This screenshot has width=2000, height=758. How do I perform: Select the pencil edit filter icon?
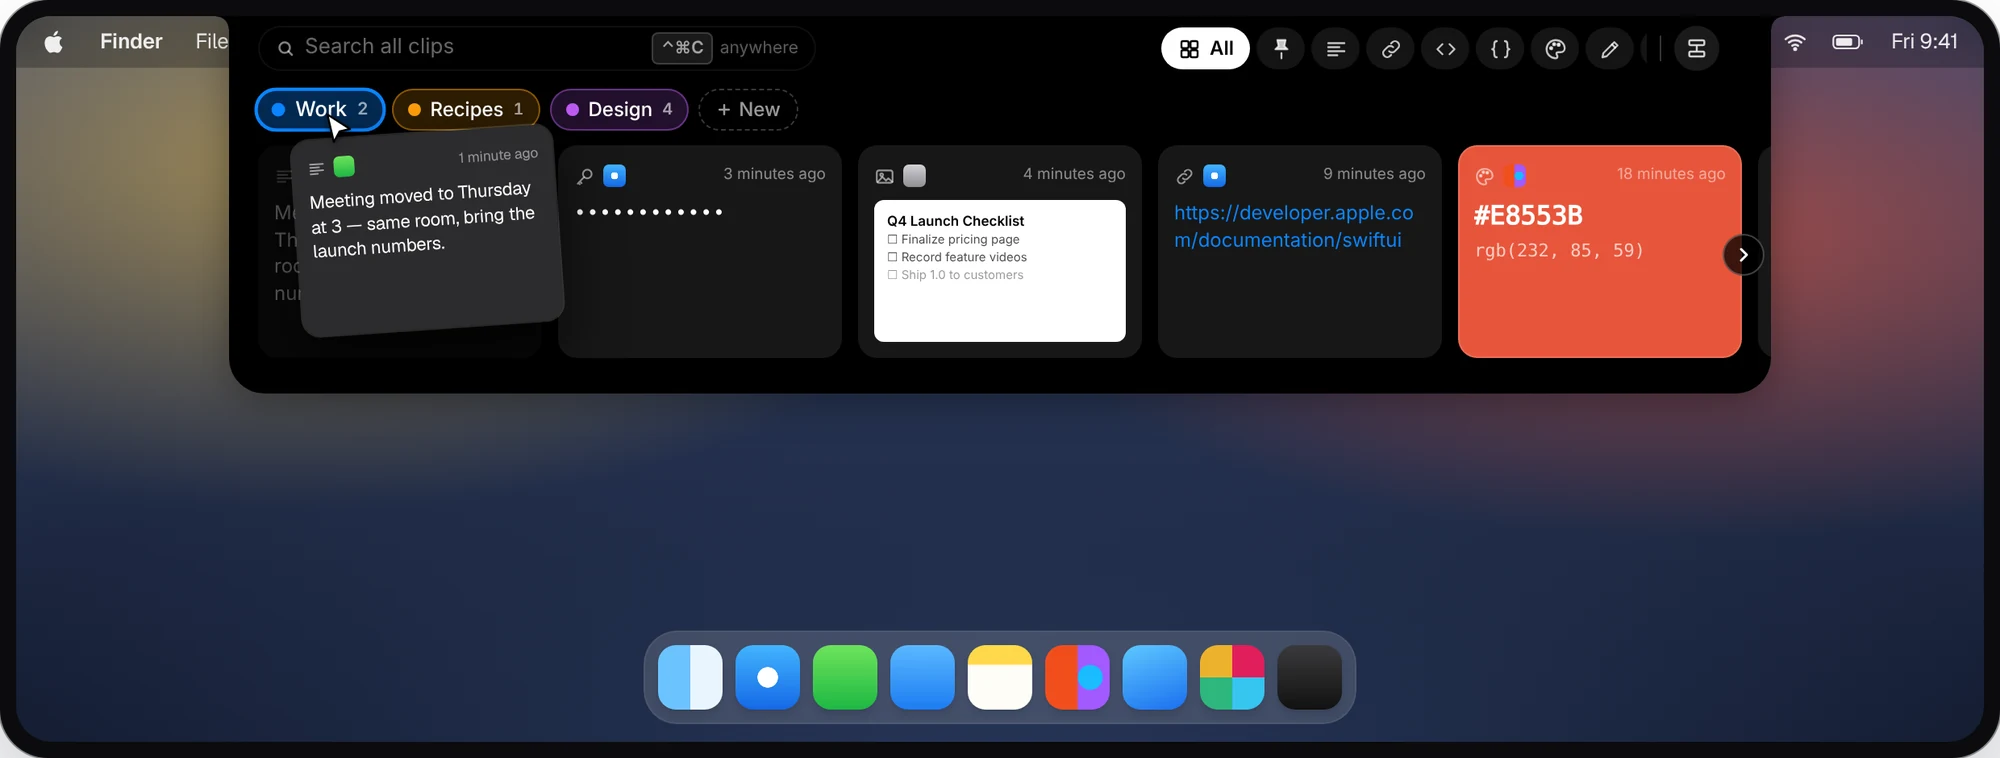coord(1609,48)
